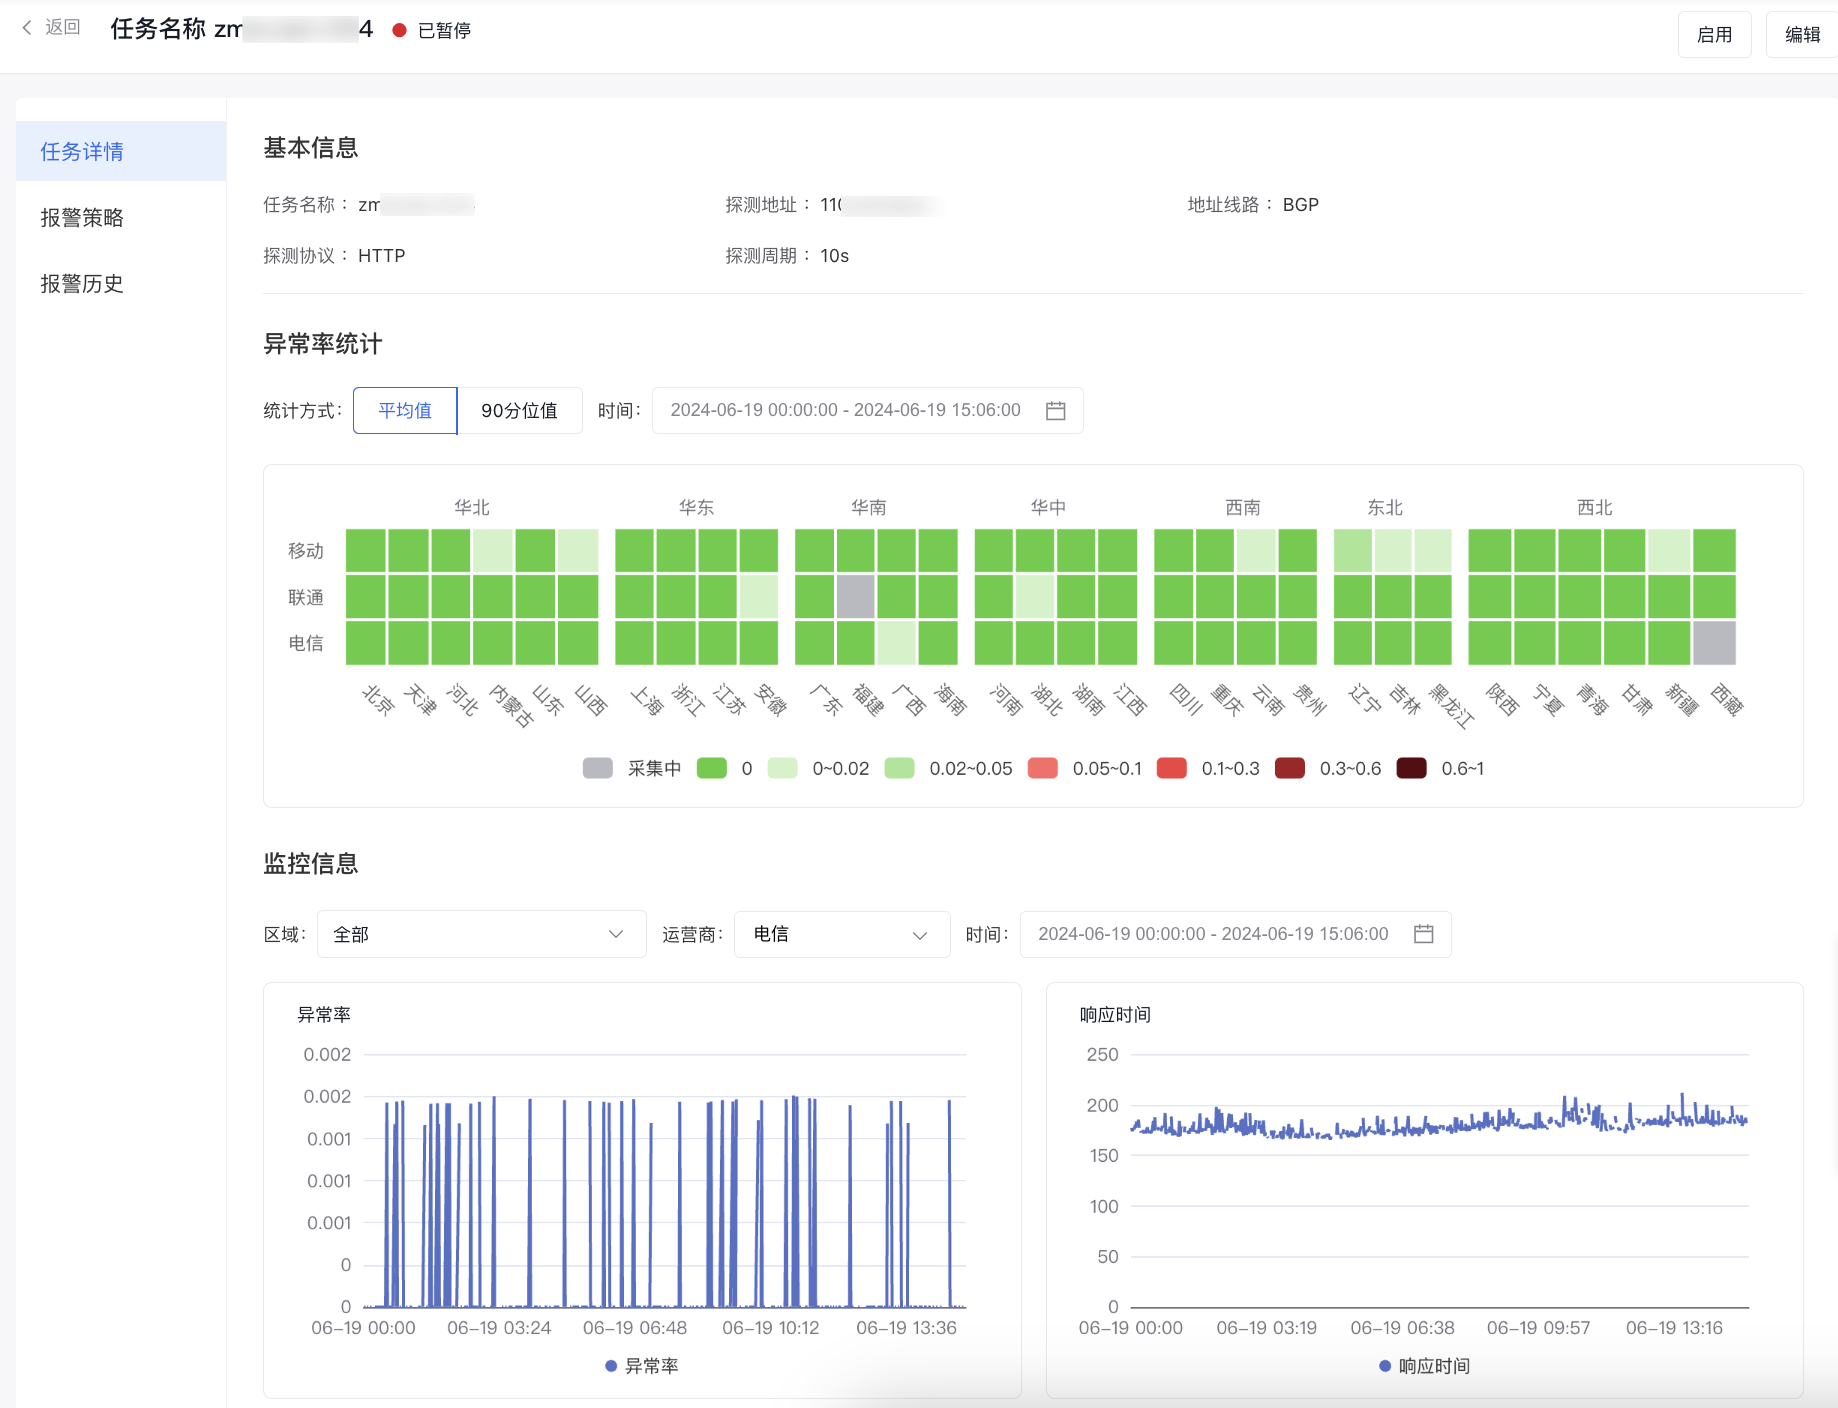Click the 黑龙江 province label
1838x1408 pixels.
tap(1451, 705)
